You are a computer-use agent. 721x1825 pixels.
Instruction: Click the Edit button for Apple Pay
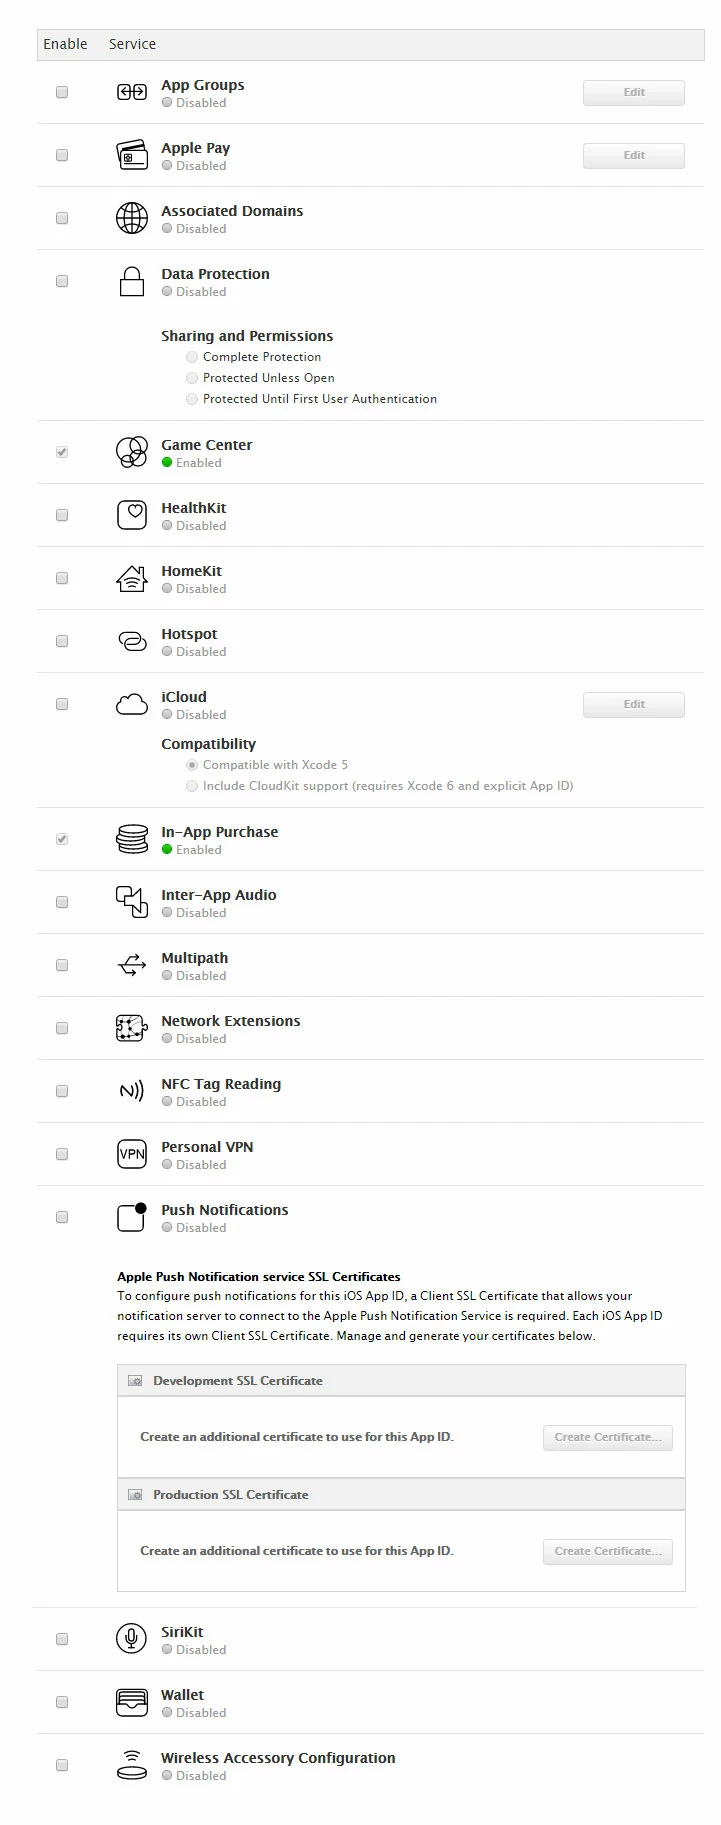tap(634, 155)
